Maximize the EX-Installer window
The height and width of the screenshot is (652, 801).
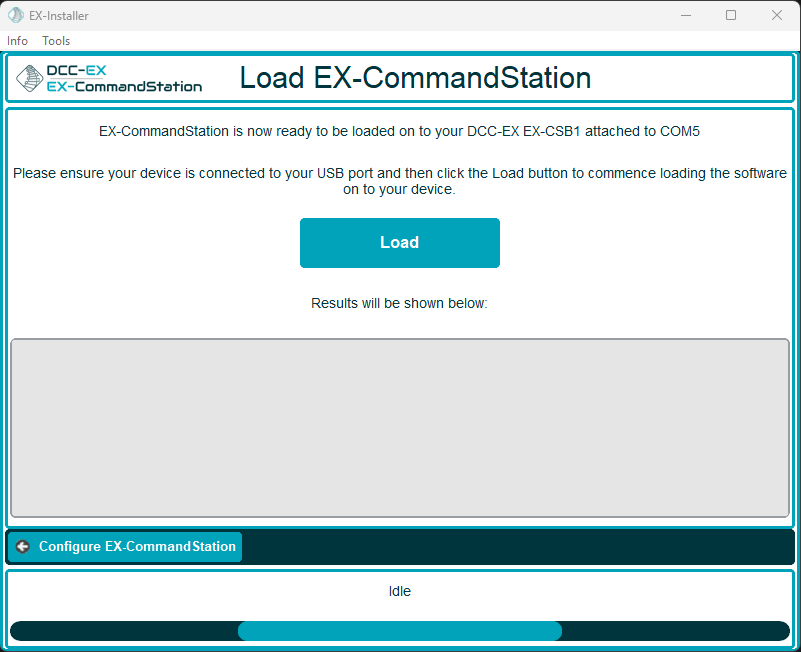coord(731,15)
